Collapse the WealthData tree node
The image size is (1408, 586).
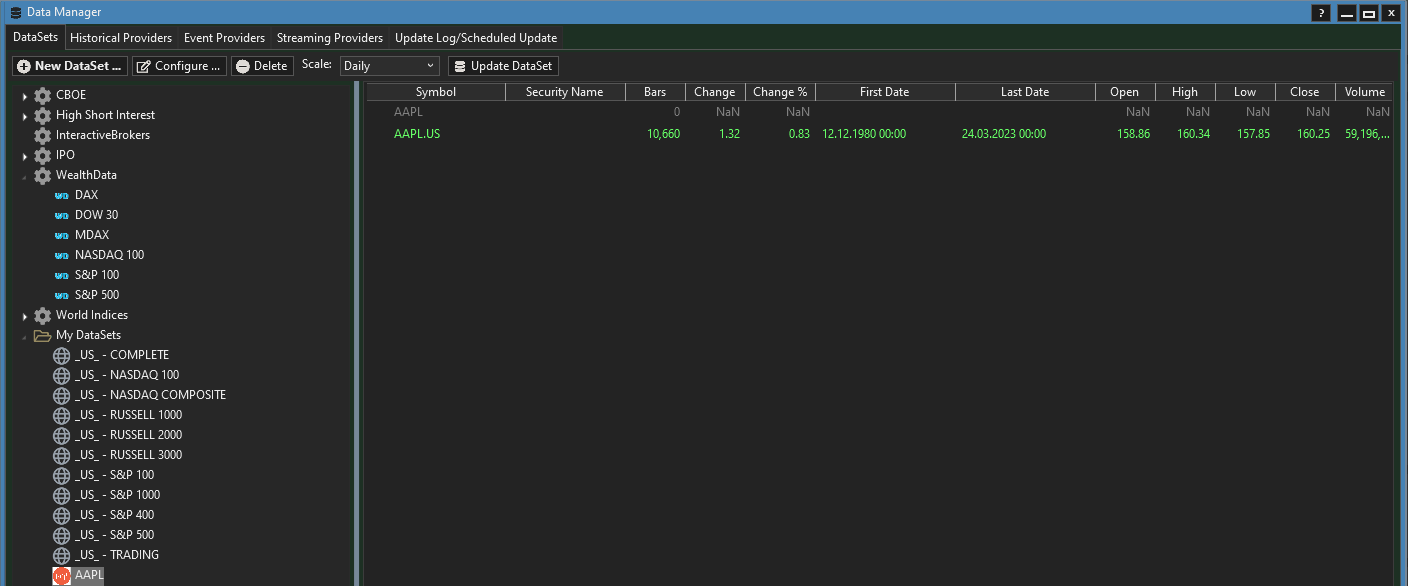25,176
